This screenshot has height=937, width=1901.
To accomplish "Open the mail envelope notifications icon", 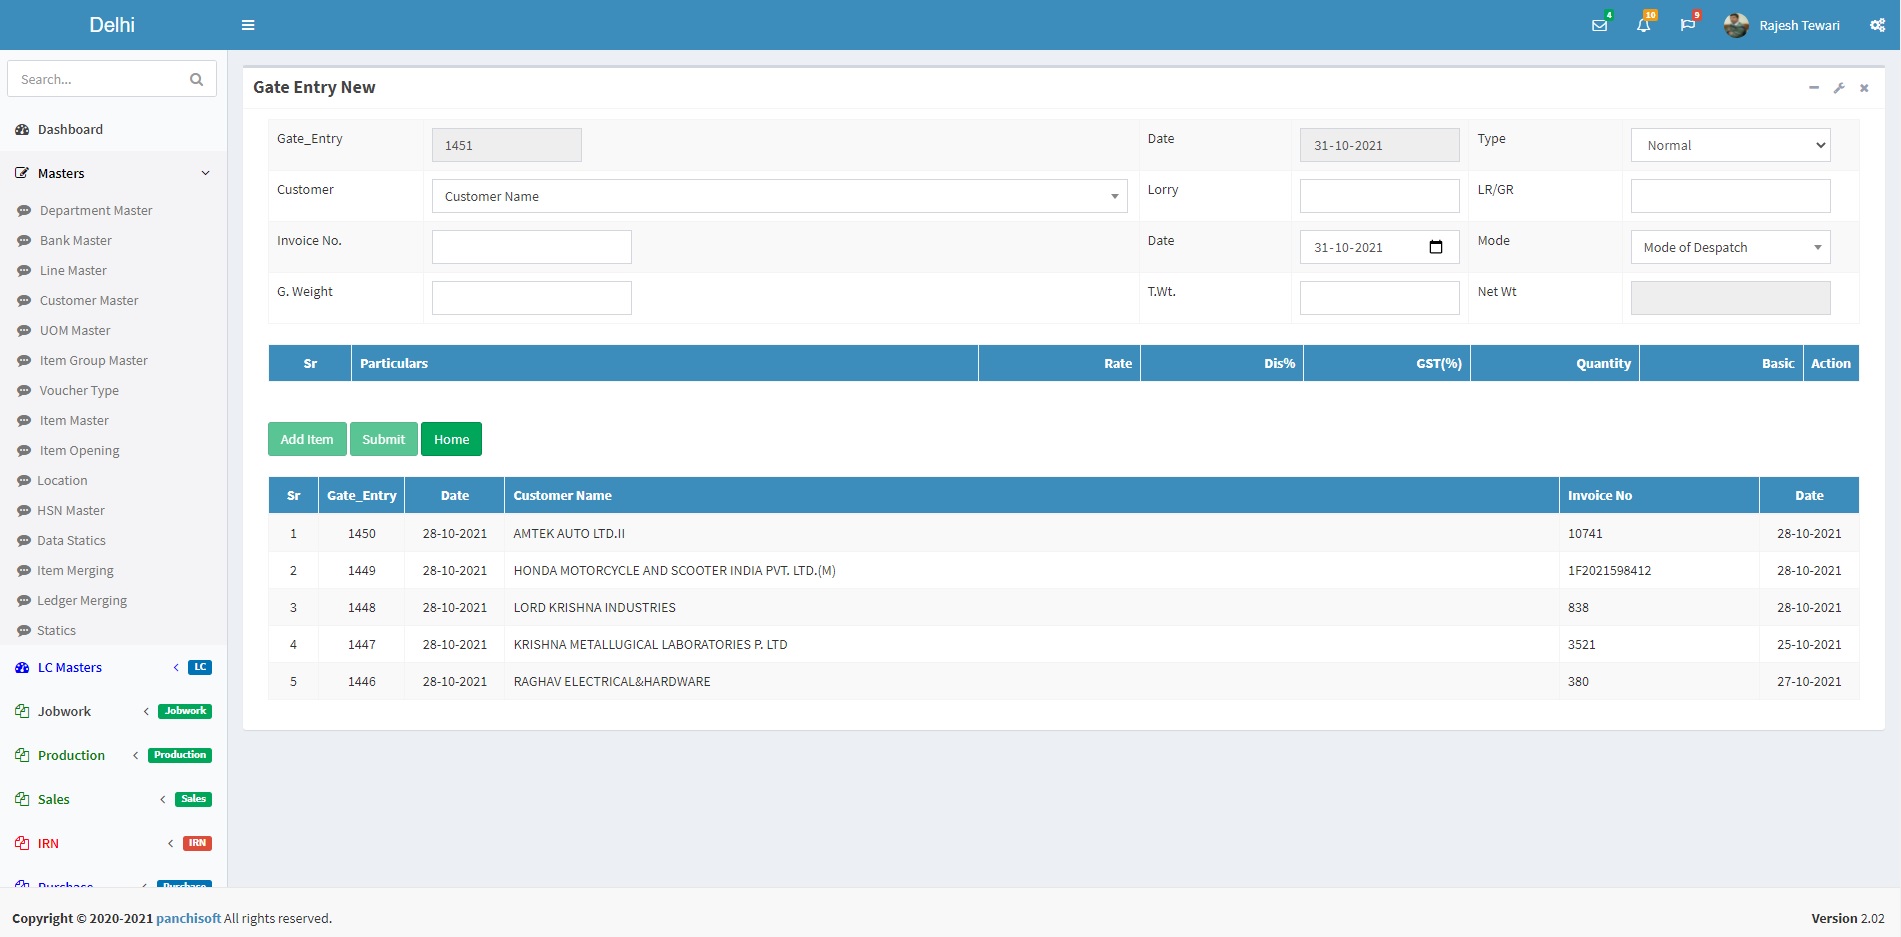I will (1599, 25).
